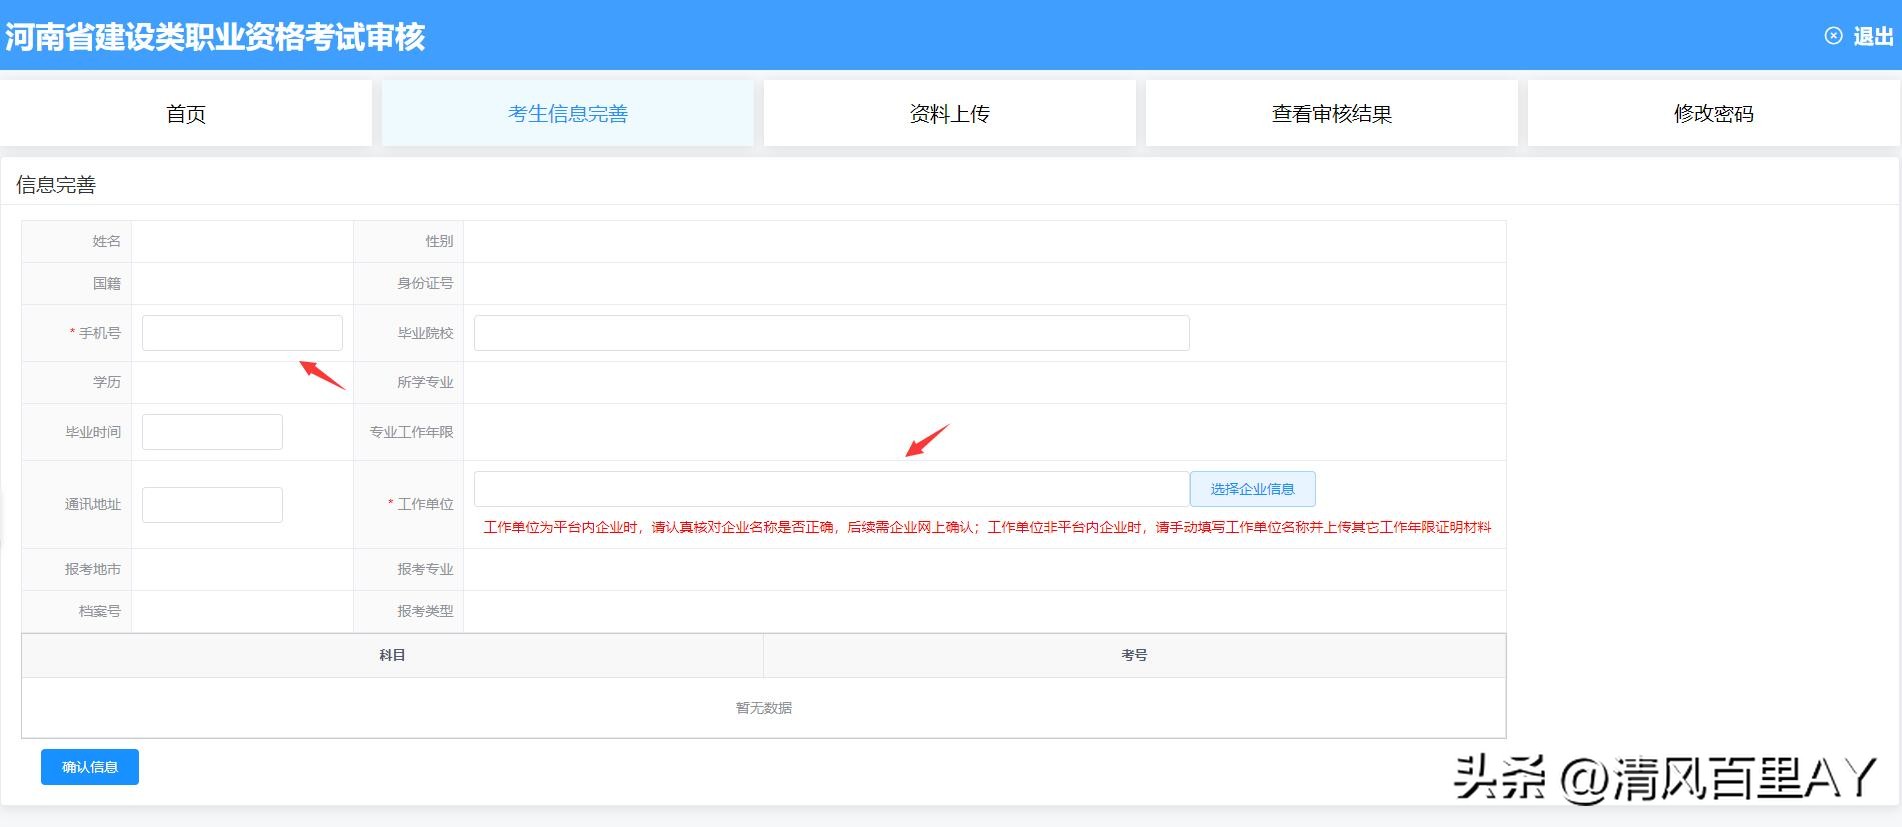The width and height of the screenshot is (1902, 827).
Task: Click the 工作单位 required label
Action: click(x=421, y=504)
